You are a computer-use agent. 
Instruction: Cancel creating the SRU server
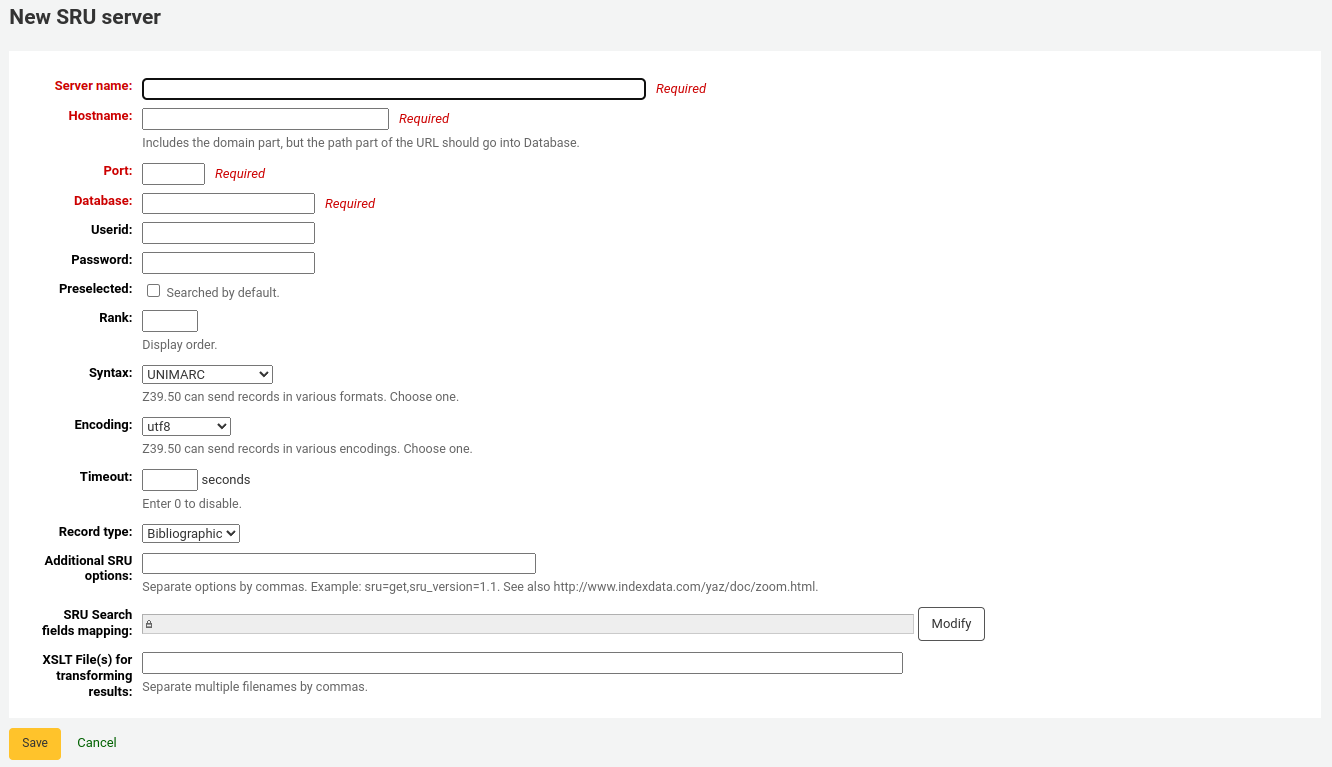97,743
